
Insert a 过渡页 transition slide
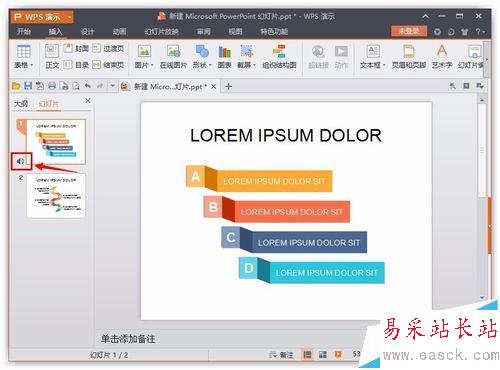pos(108,49)
